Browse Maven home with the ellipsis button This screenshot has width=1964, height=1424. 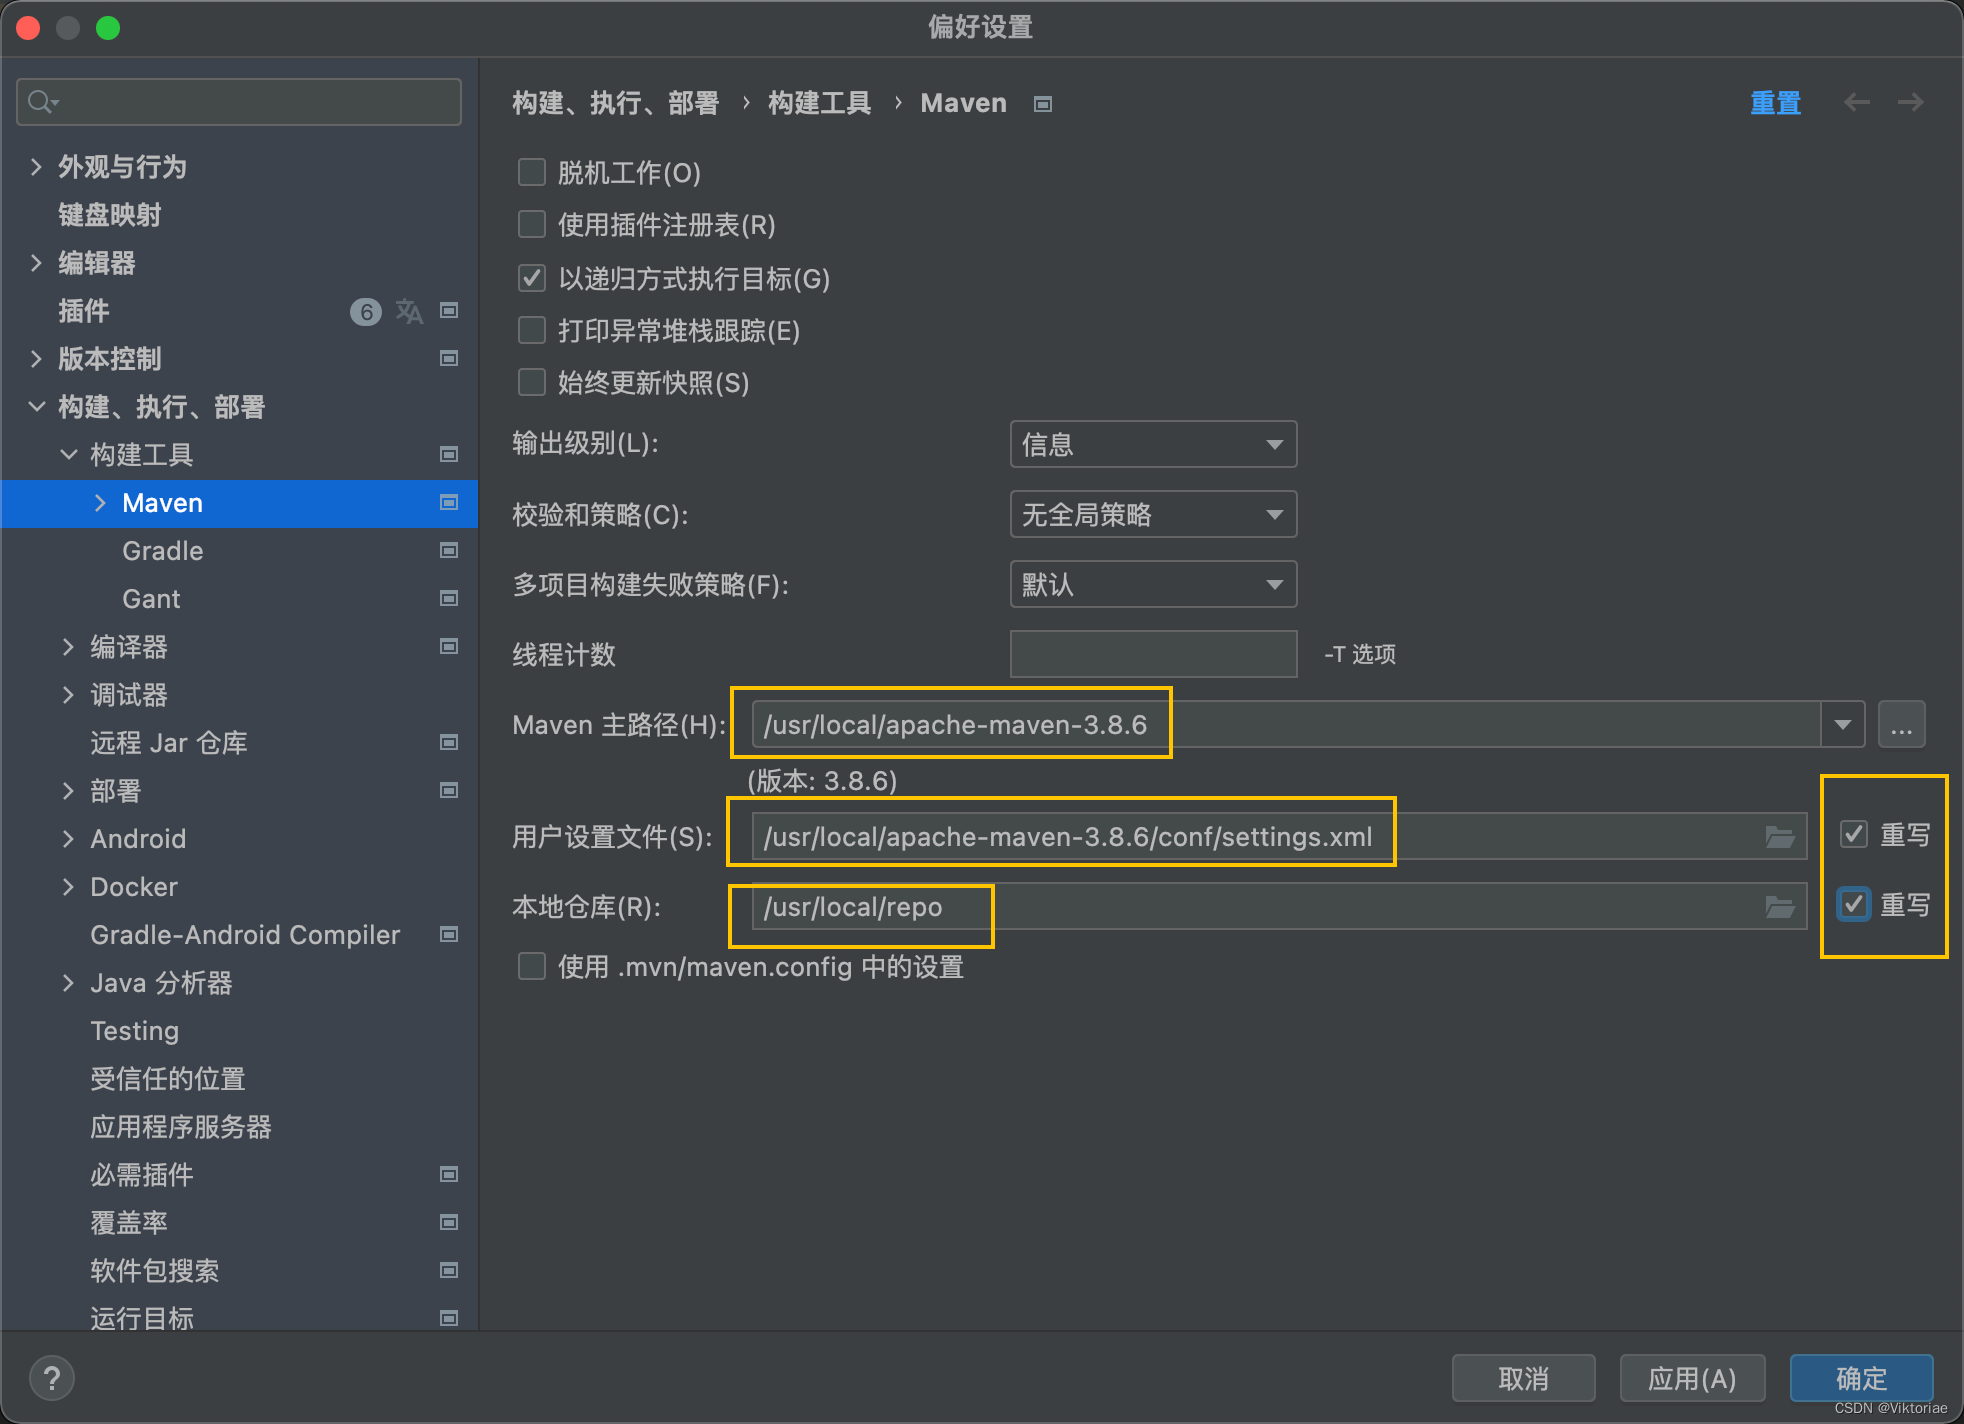click(x=1901, y=724)
